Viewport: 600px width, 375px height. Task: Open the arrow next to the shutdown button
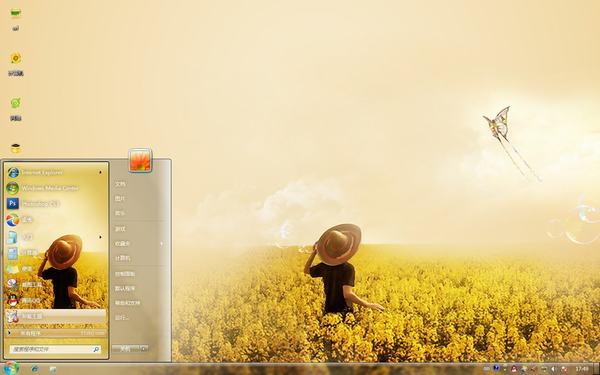[144, 349]
